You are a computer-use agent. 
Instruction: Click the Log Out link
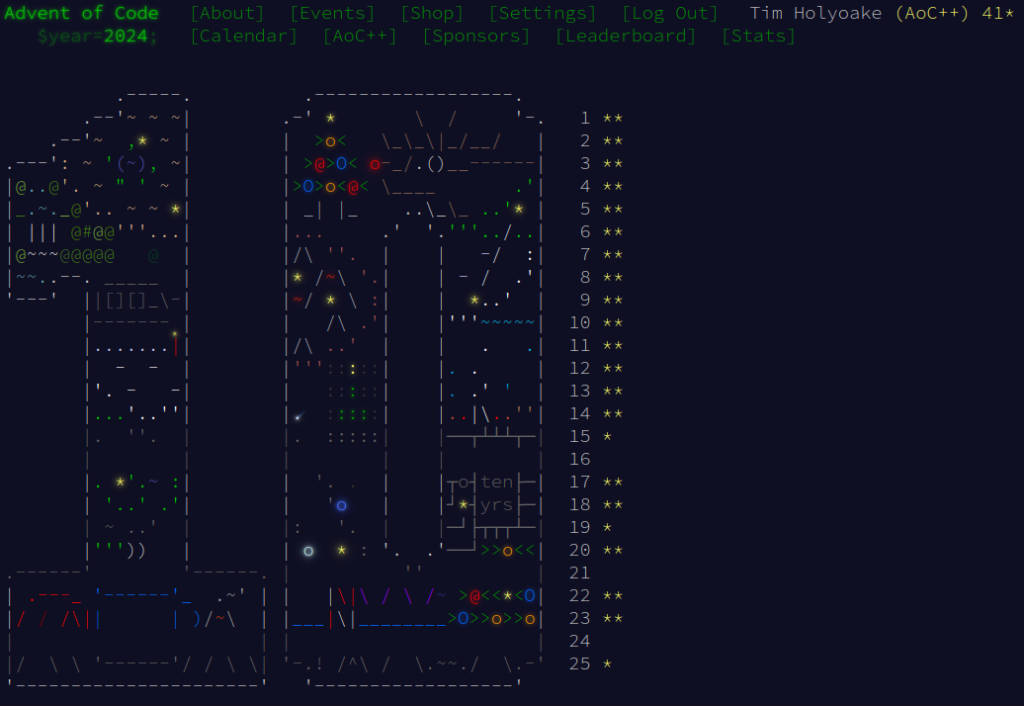pos(670,13)
